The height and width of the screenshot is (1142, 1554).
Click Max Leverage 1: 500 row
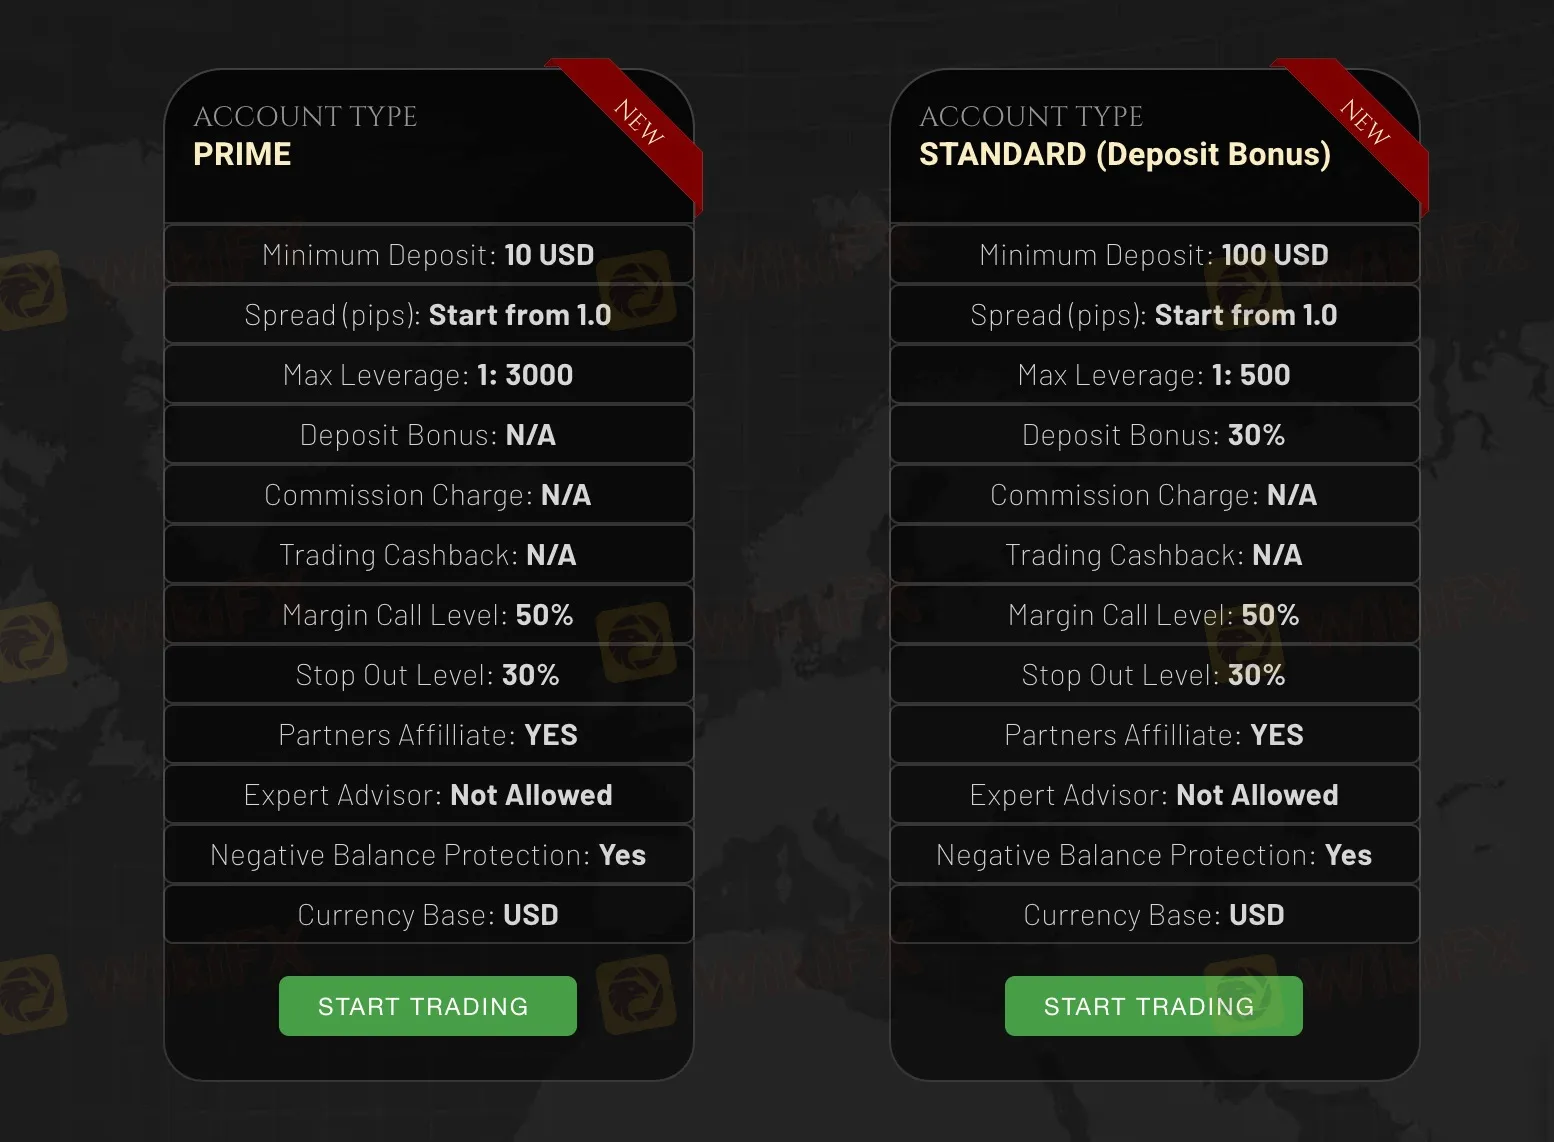[1155, 374]
